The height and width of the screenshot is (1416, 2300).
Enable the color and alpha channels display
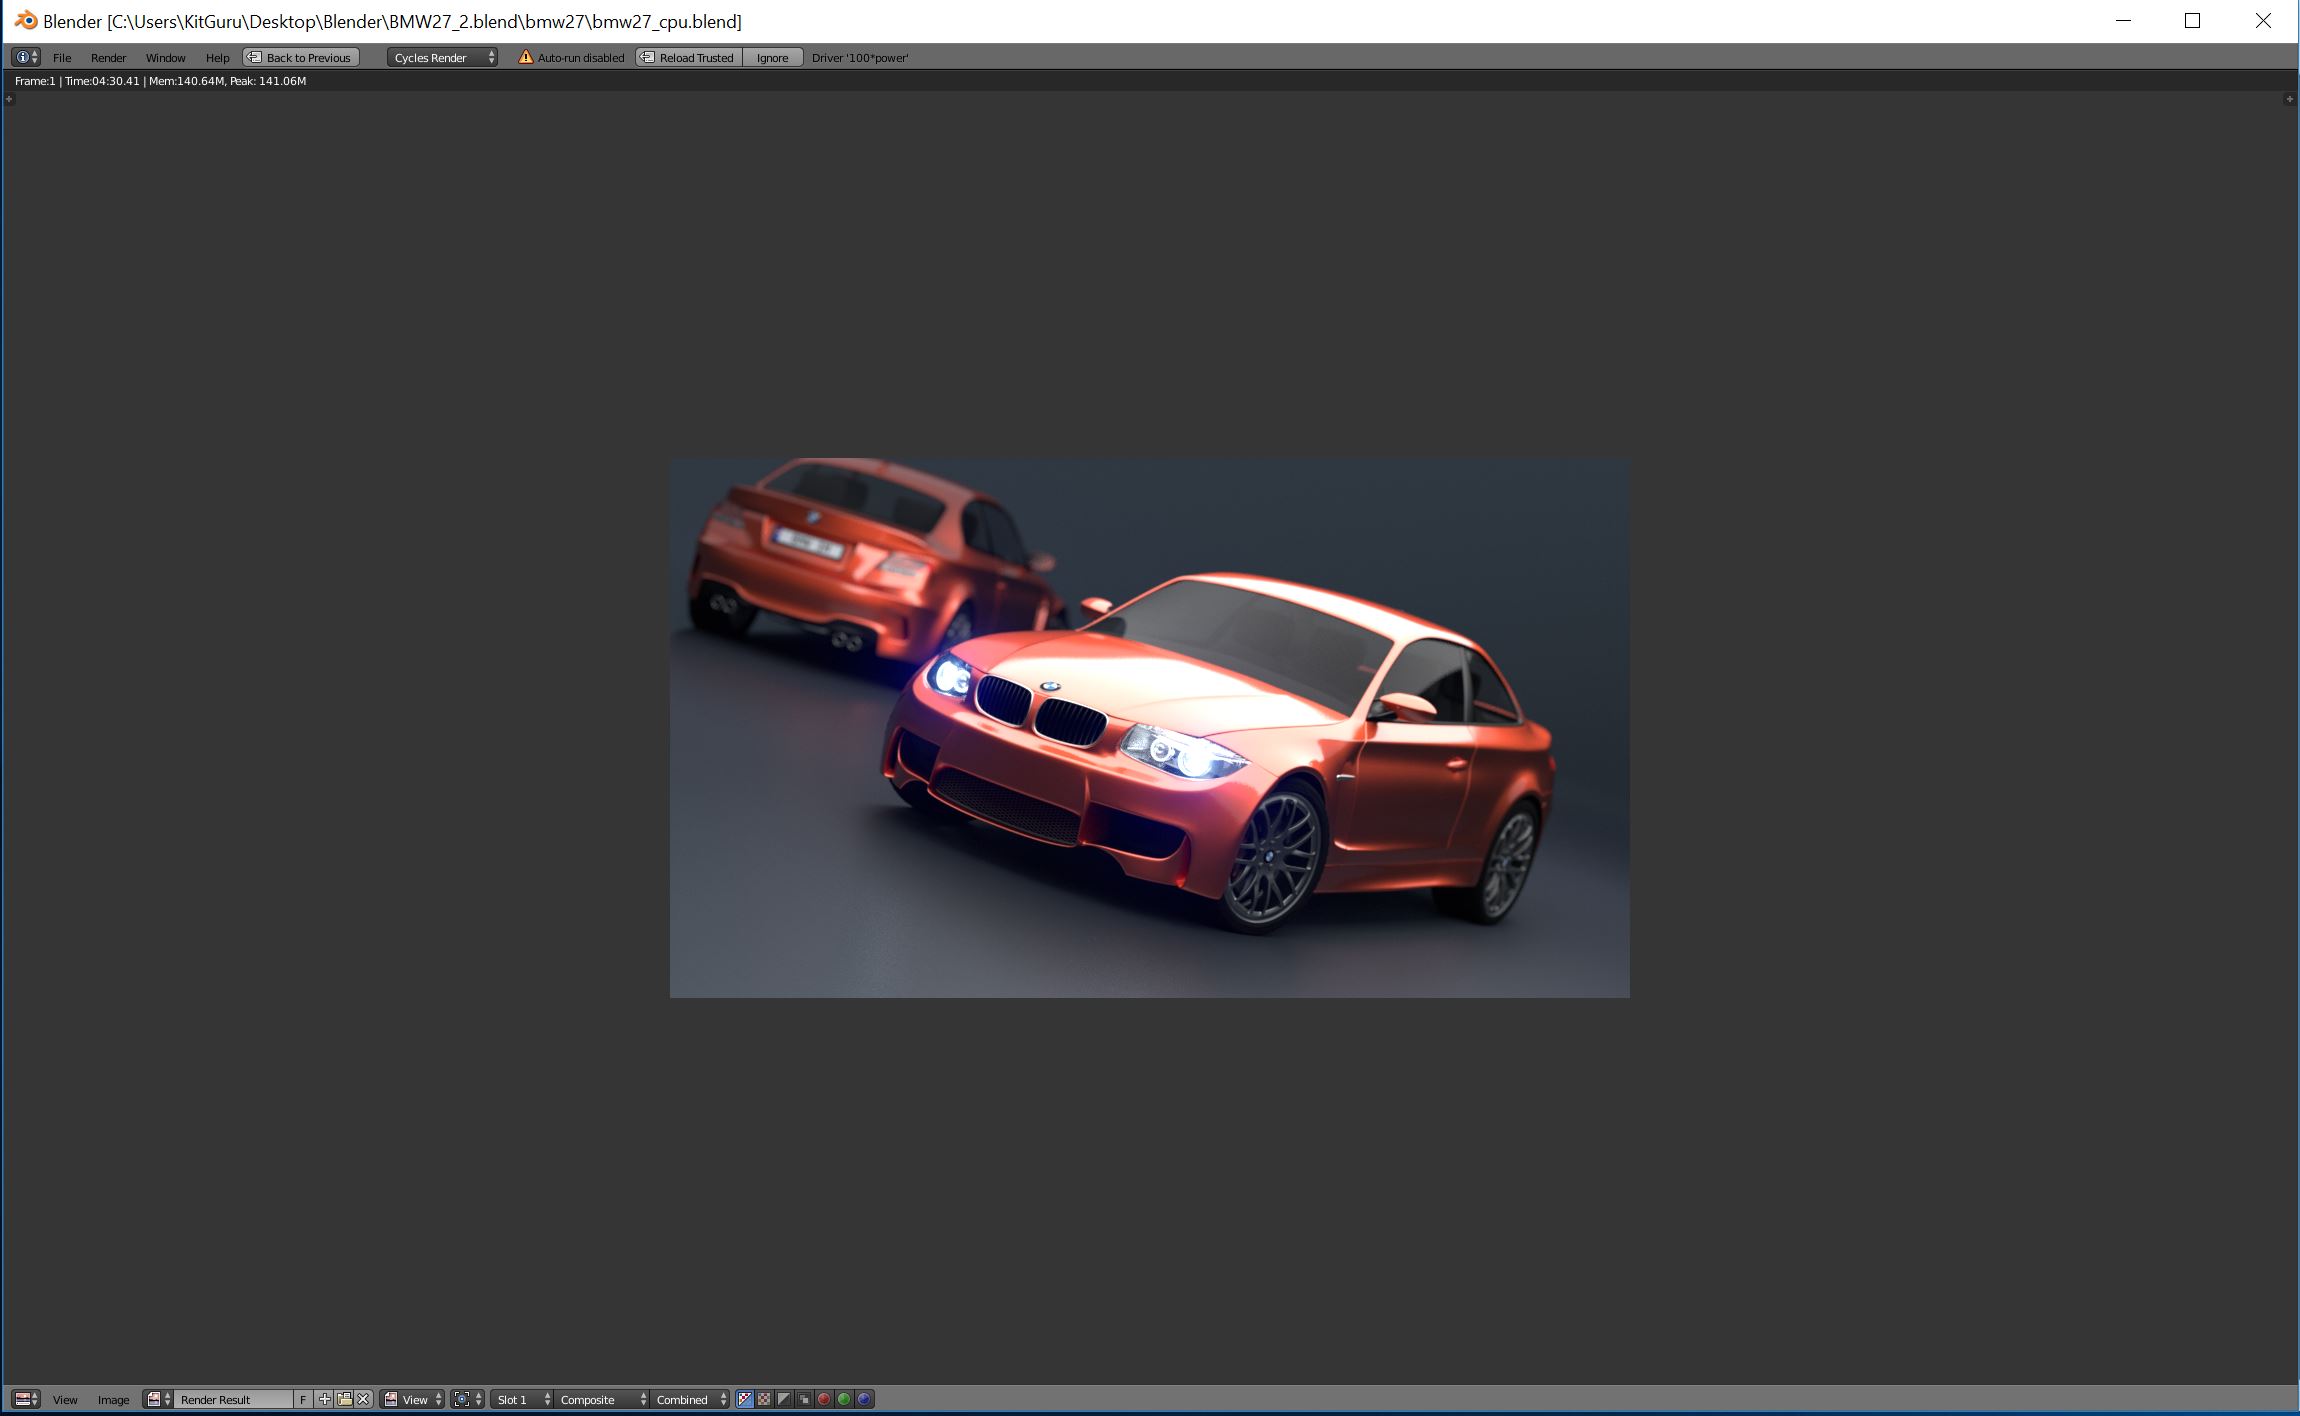(745, 1399)
